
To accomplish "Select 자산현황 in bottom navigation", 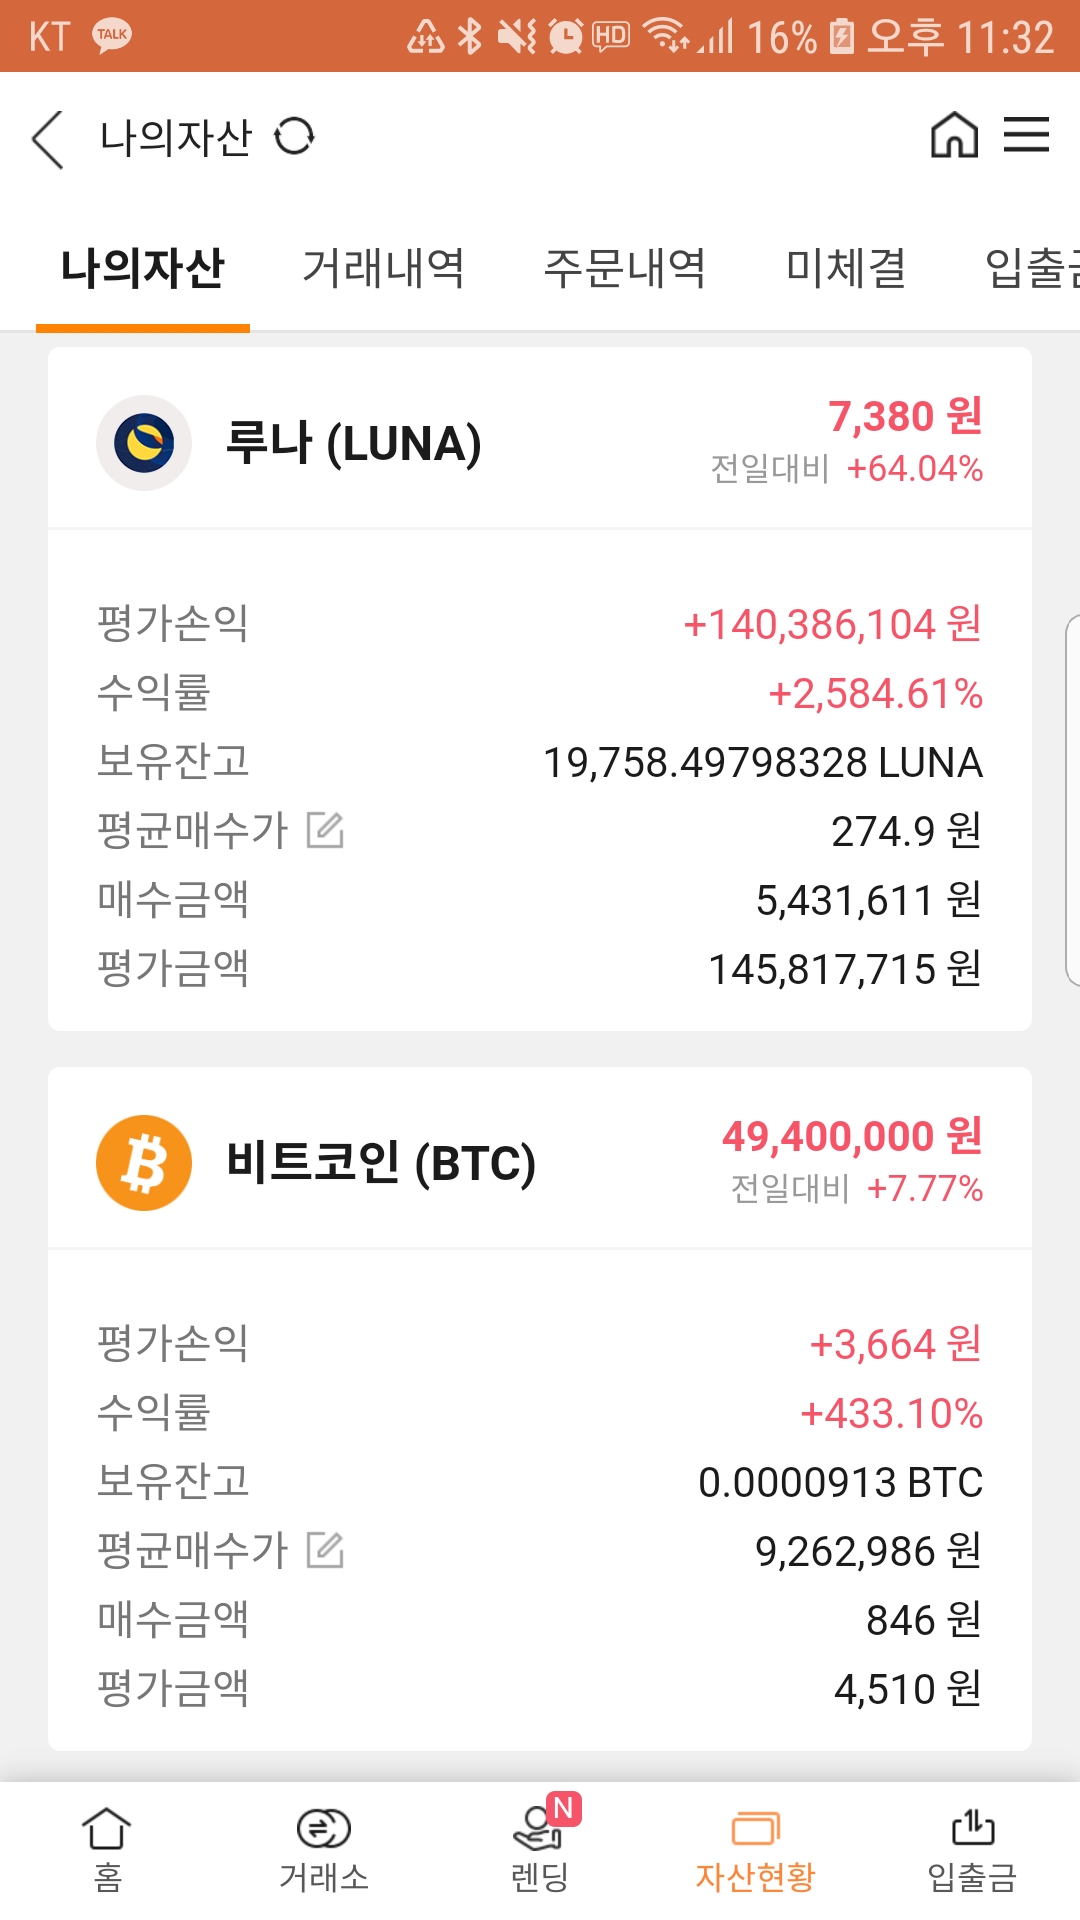I will 756,1850.
